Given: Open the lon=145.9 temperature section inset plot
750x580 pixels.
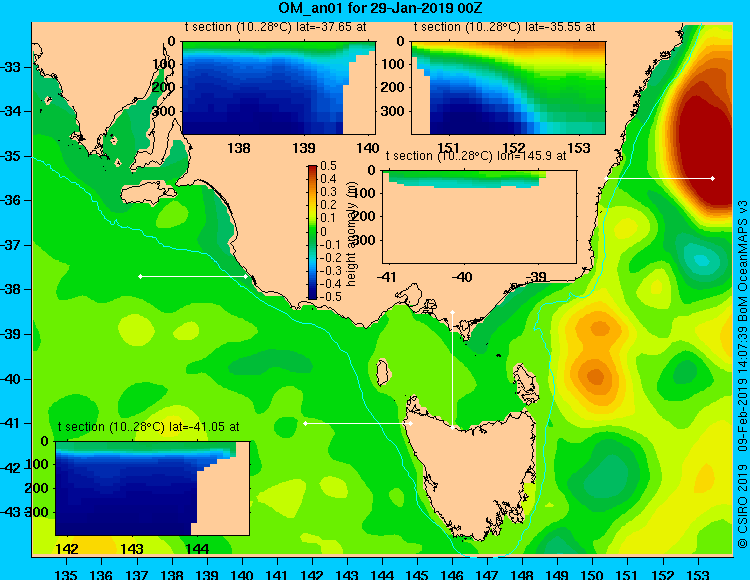Looking at the screenshot, I should click(479, 217).
